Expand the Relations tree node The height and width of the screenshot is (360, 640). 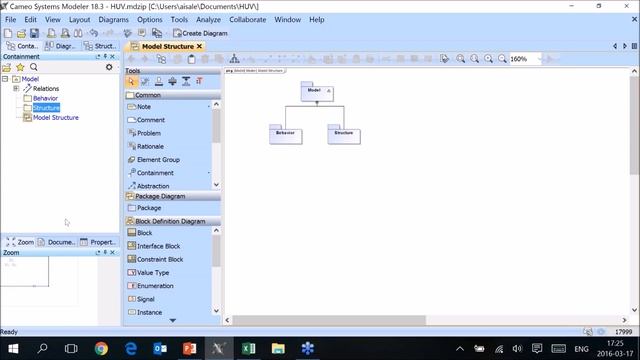(16, 88)
